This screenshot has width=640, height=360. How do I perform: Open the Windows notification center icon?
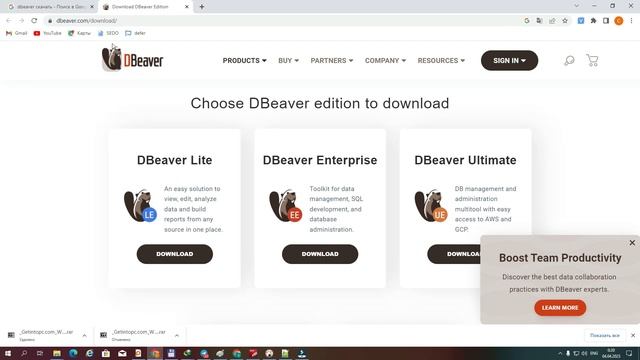[629, 353]
